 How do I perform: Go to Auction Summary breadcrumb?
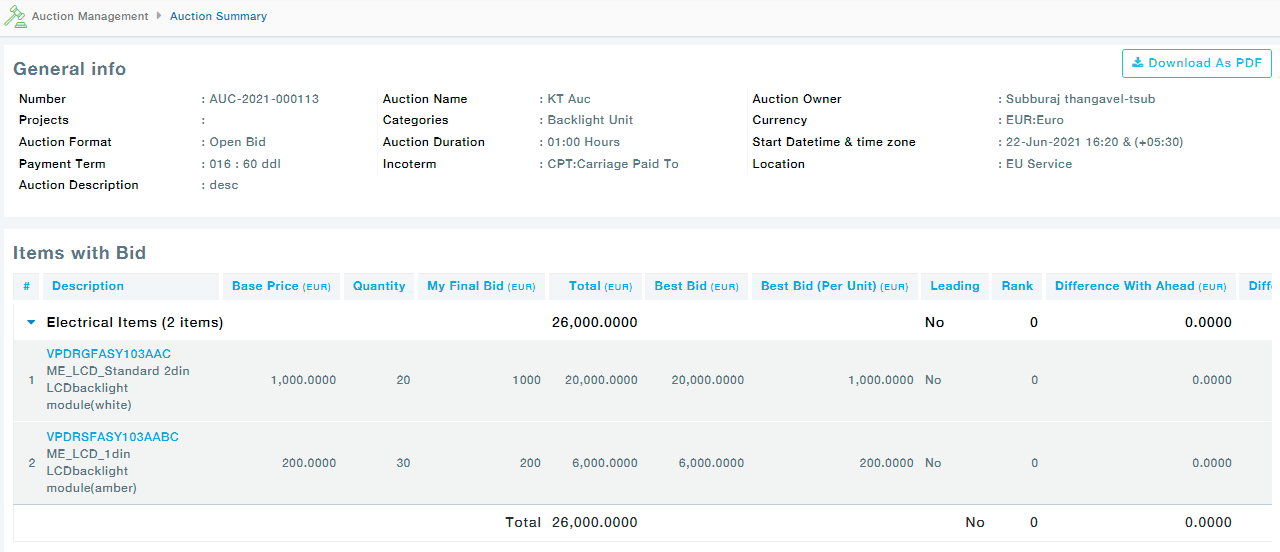[218, 16]
